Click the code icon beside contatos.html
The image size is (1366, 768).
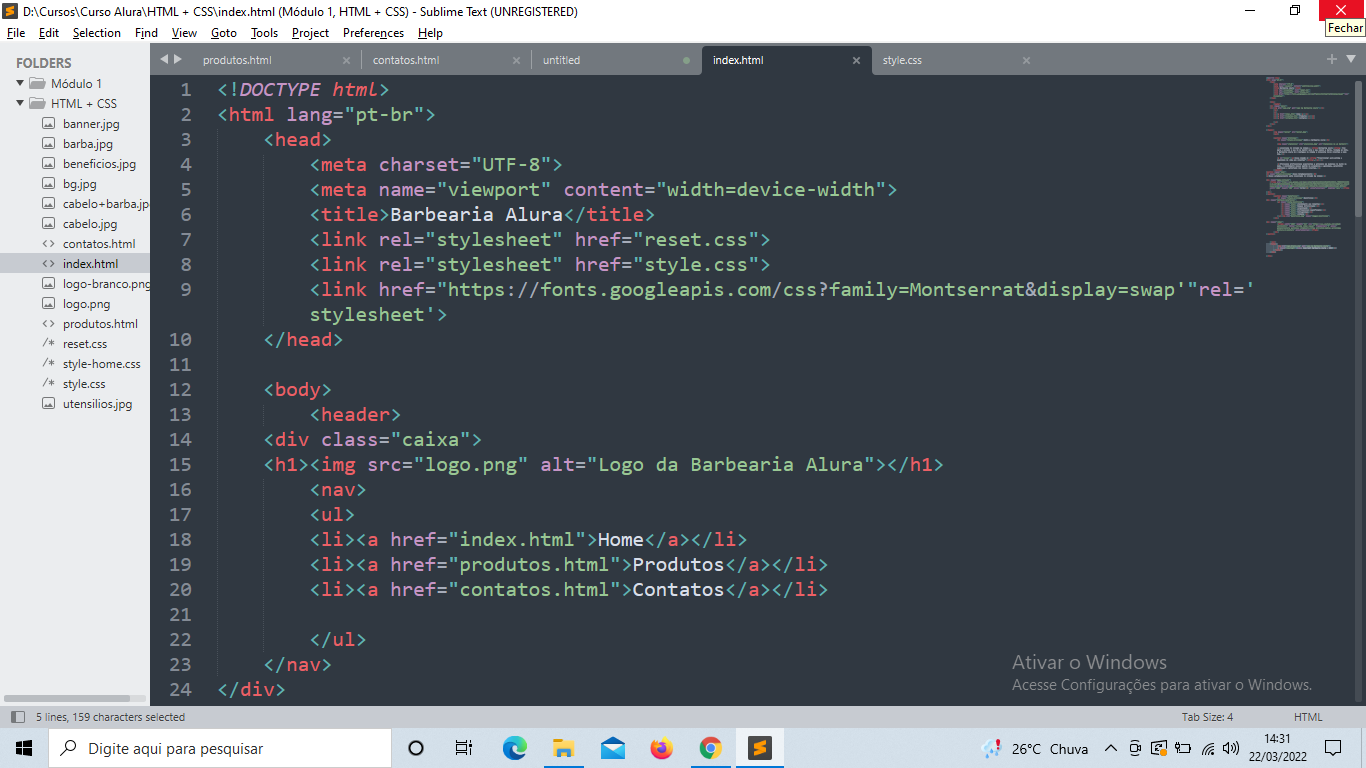coord(48,244)
